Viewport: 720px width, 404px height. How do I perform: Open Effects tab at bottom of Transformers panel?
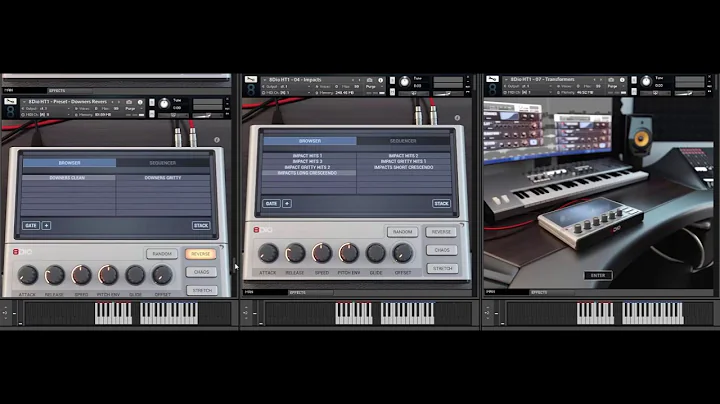pyautogui.click(x=551, y=292)
